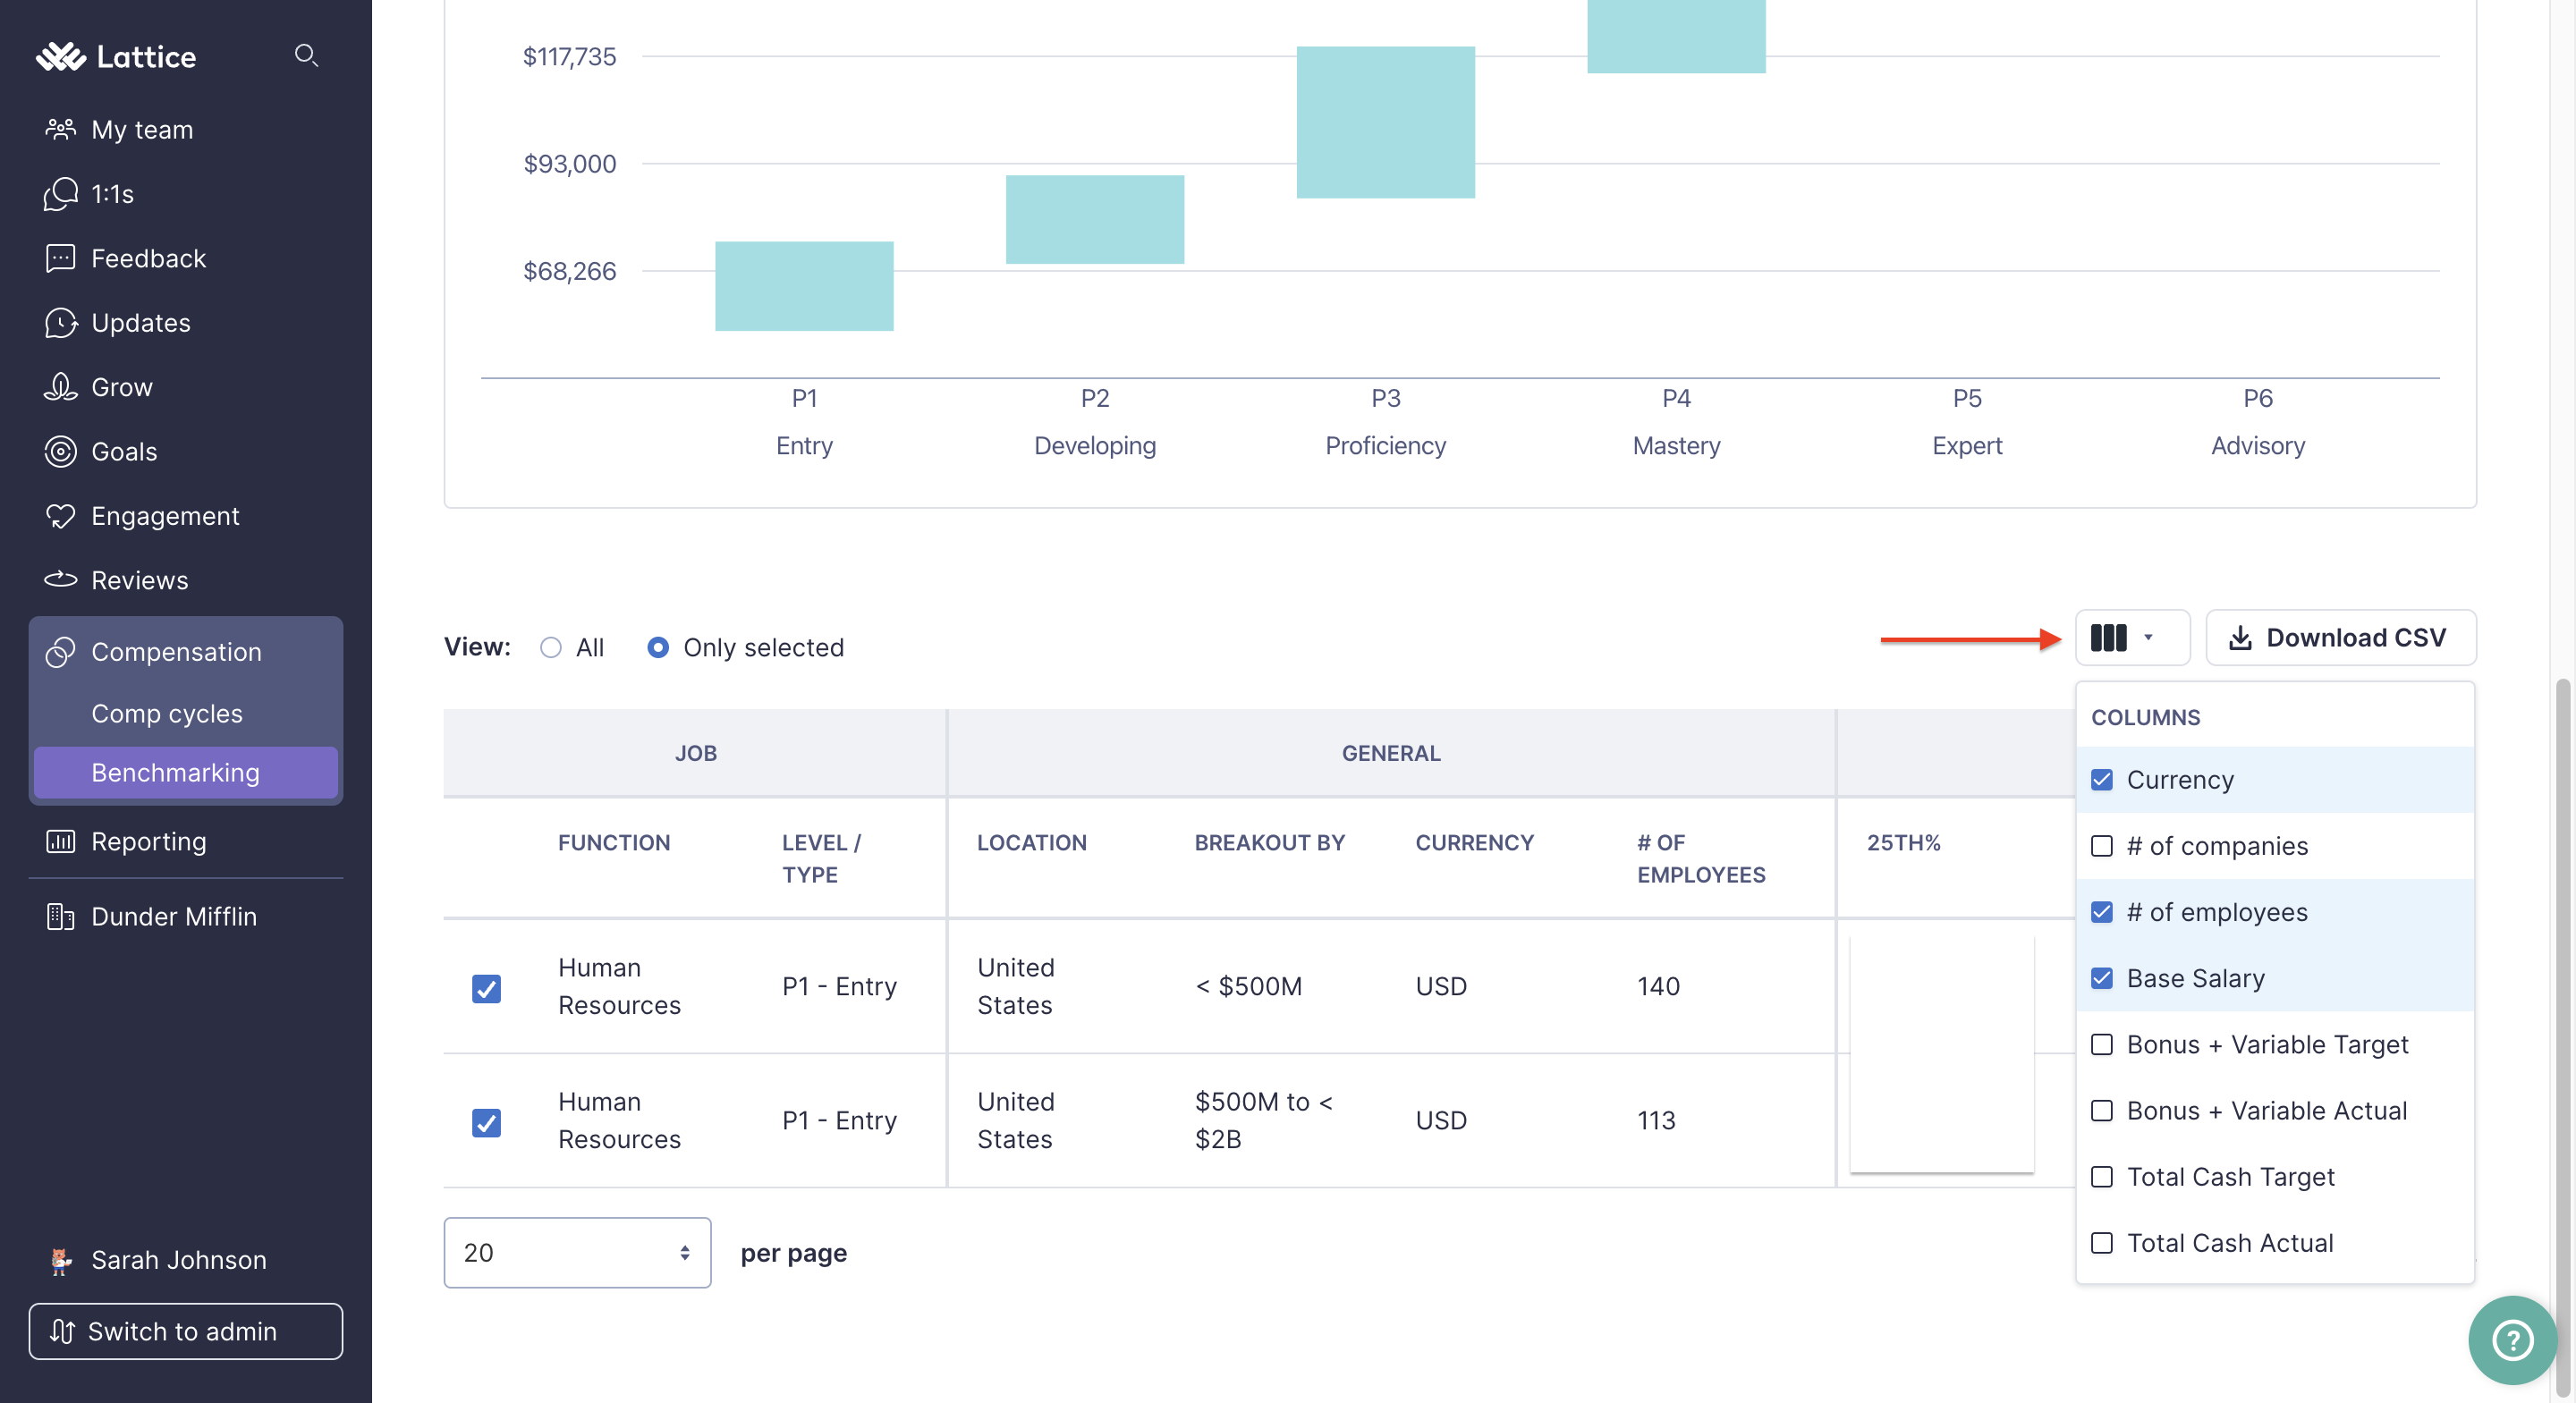2576x1403 pixels.
Task: Click the Grow plant icon
Action: tap(60, 387)
